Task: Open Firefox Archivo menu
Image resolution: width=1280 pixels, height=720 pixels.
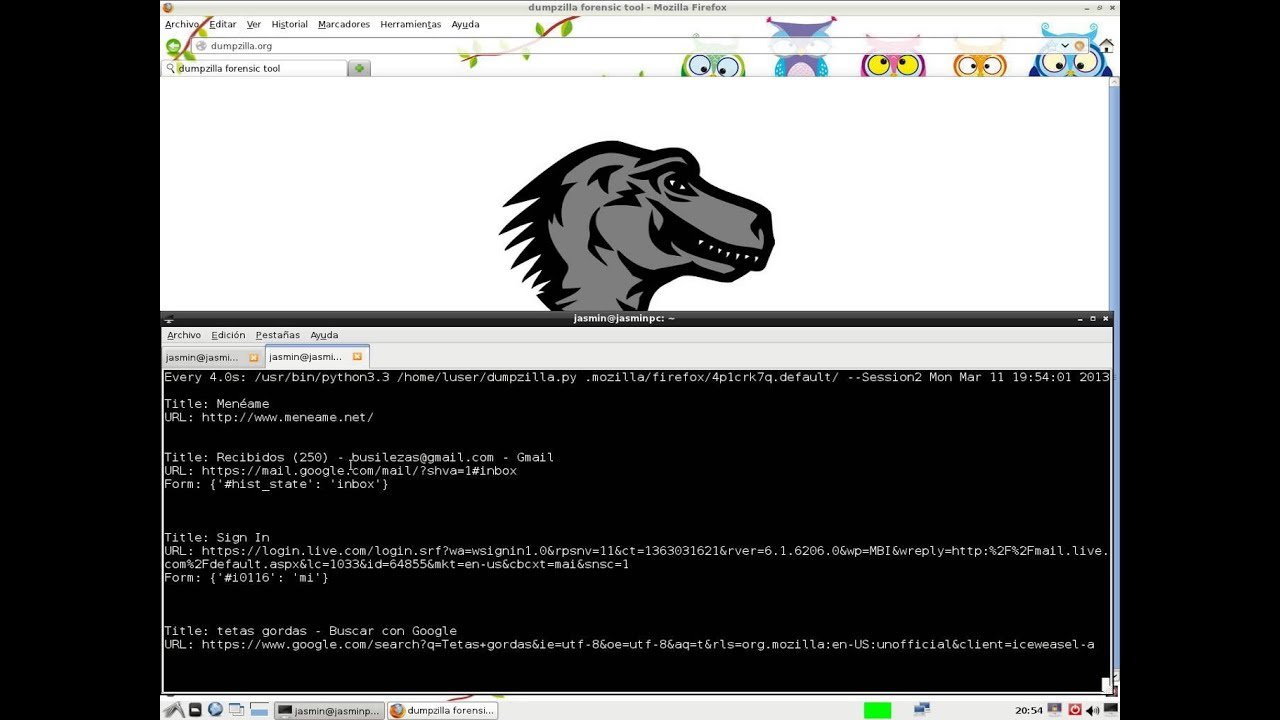Action: pyautogui.click(x=182, y=24)
